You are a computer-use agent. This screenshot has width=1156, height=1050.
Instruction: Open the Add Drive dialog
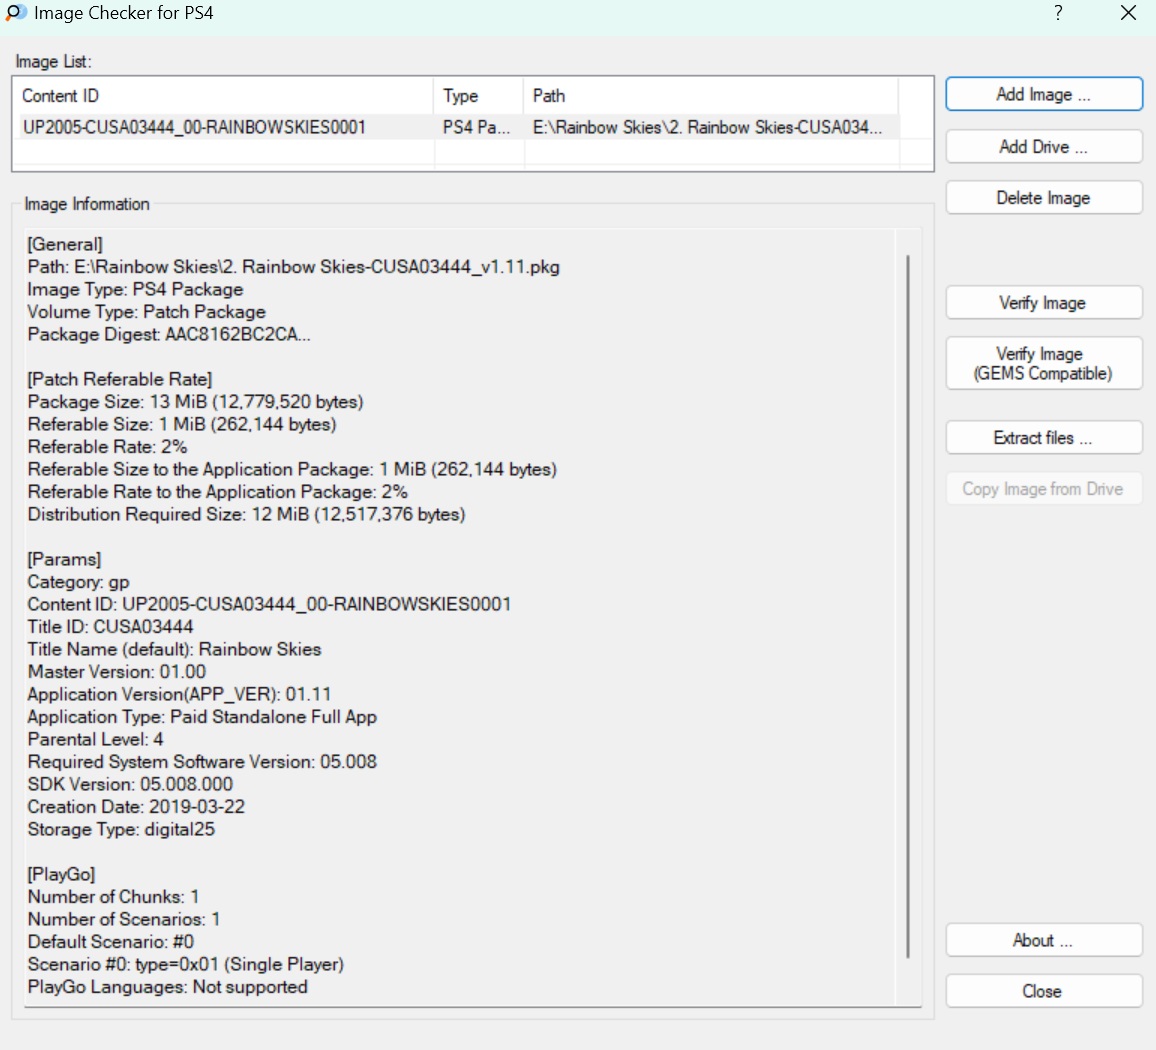pos(1043,147)
